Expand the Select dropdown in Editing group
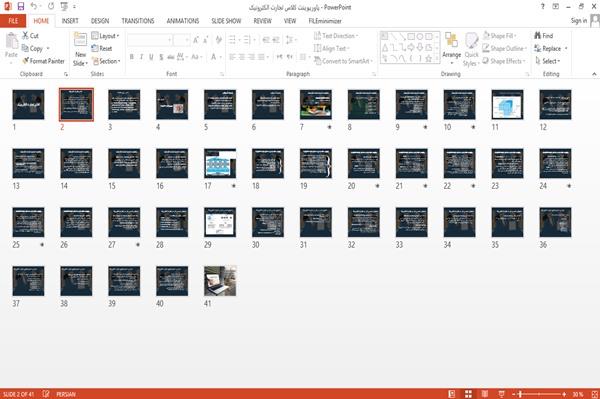The width and height of the screenshot is (600, 399). (548, 61)
